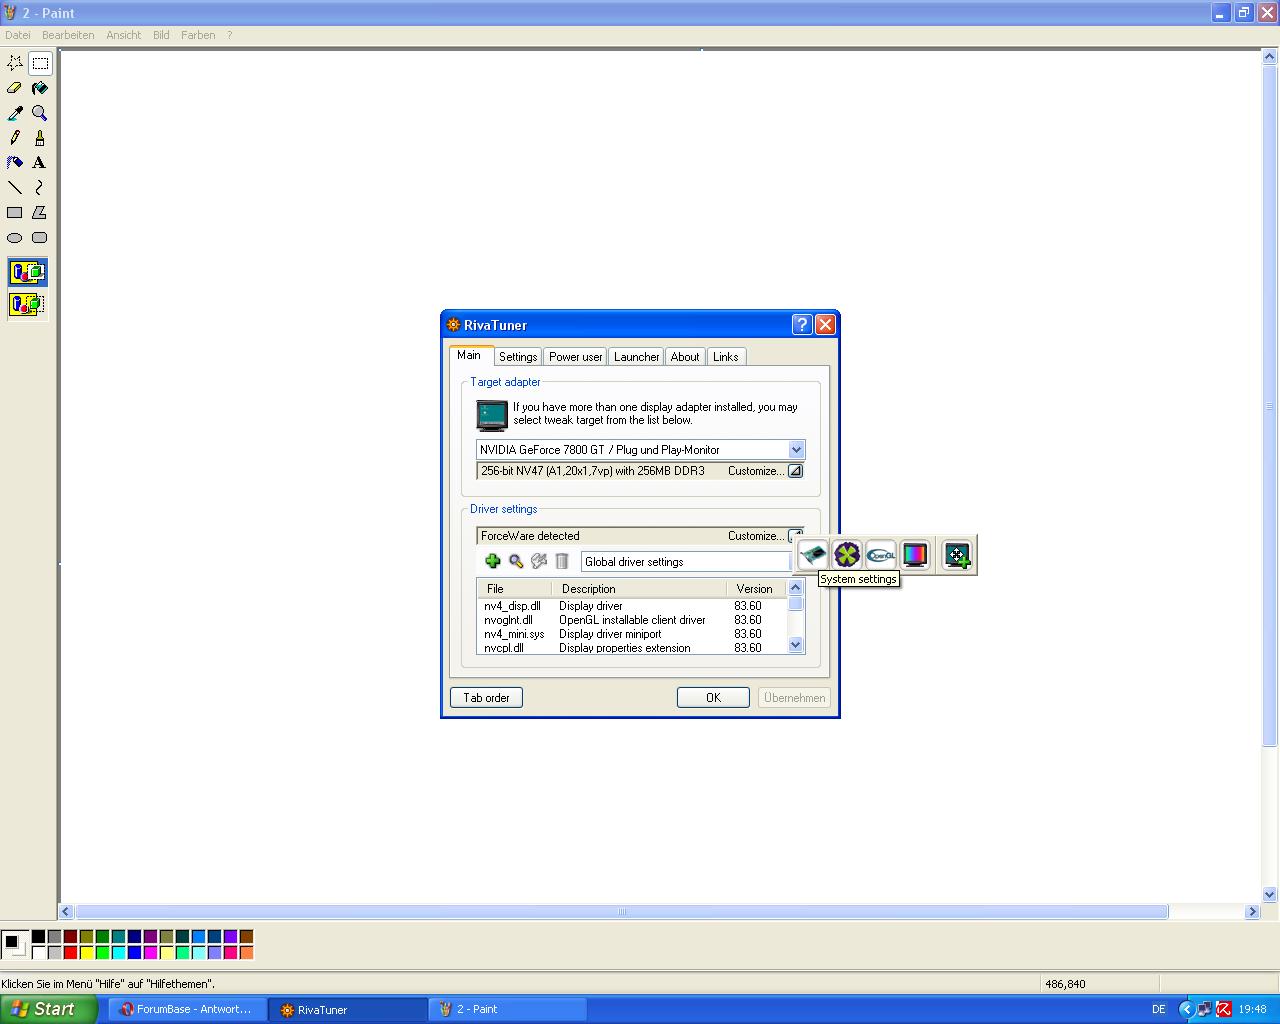Select the Pencil tool in Paint

pyautogui.click(x=15, y=138)
